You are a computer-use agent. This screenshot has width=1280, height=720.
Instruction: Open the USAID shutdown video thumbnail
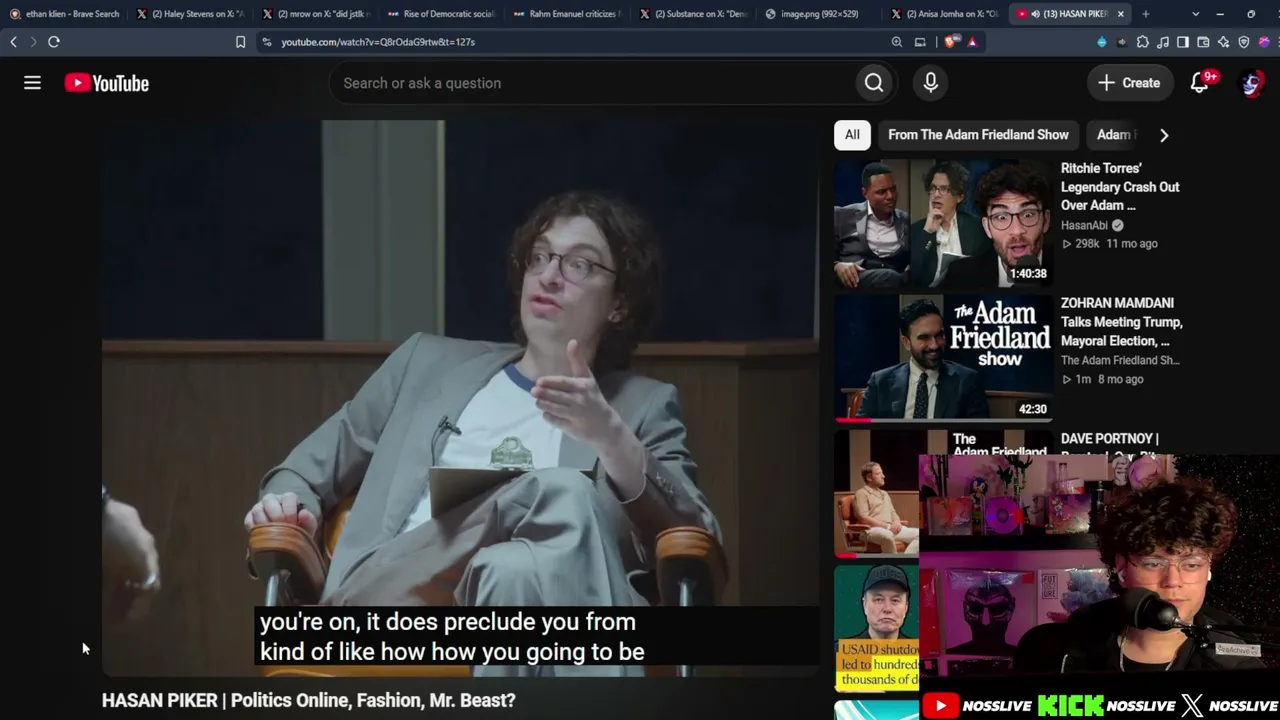[877, 628]
